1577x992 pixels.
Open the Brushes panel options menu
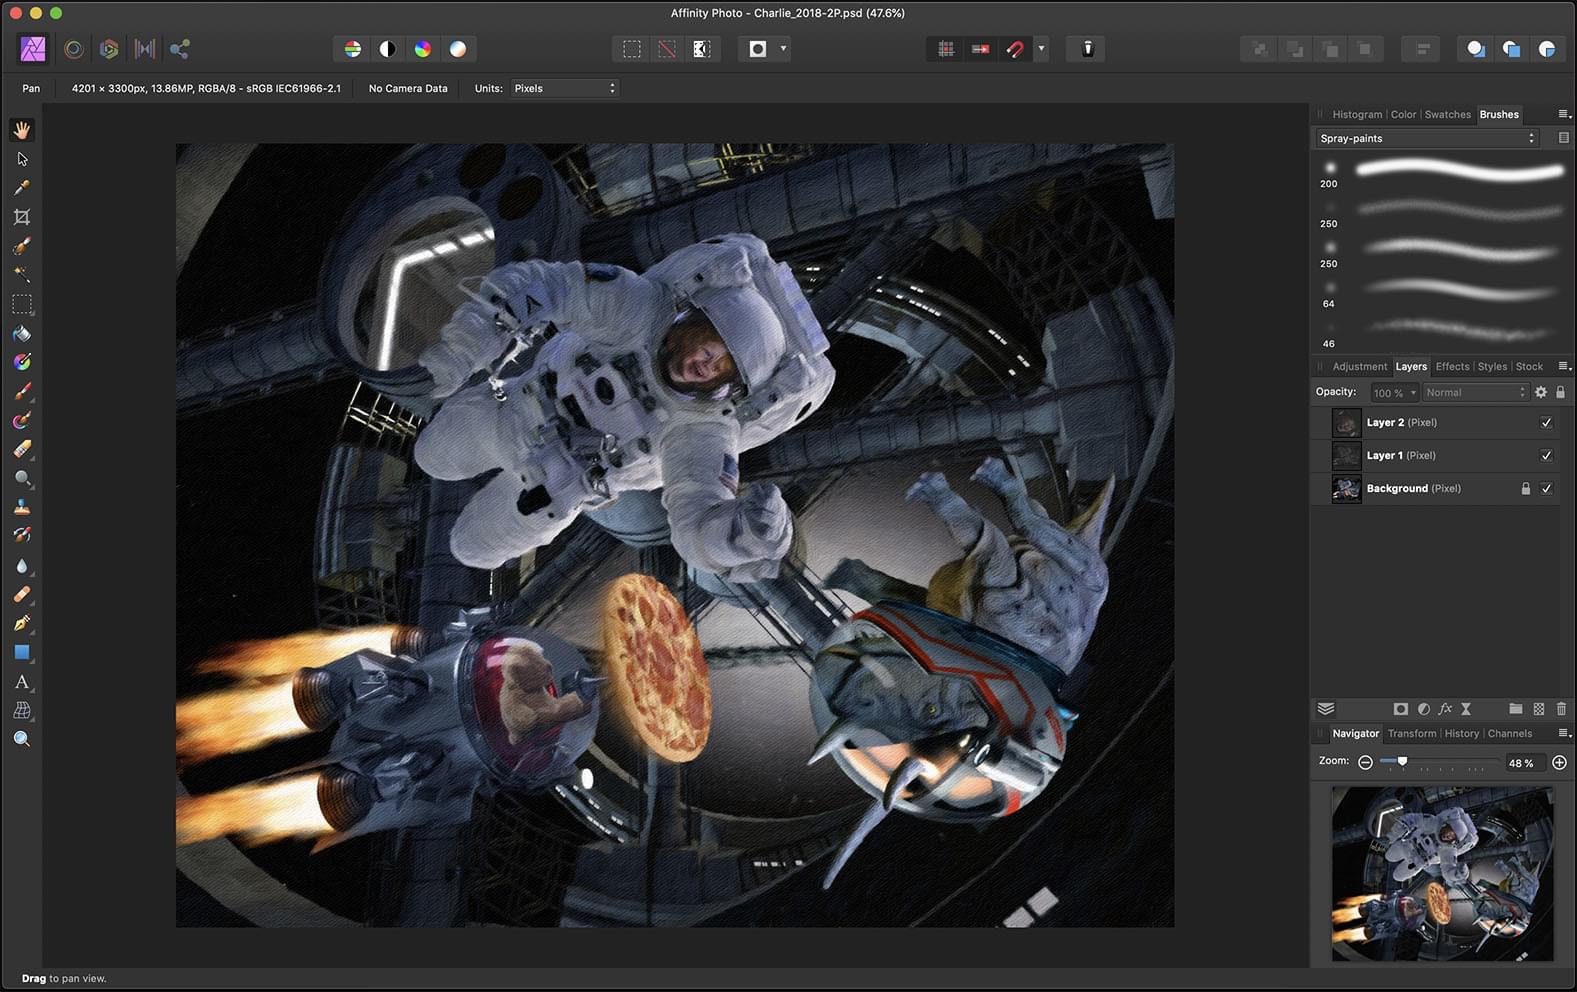1564,114
